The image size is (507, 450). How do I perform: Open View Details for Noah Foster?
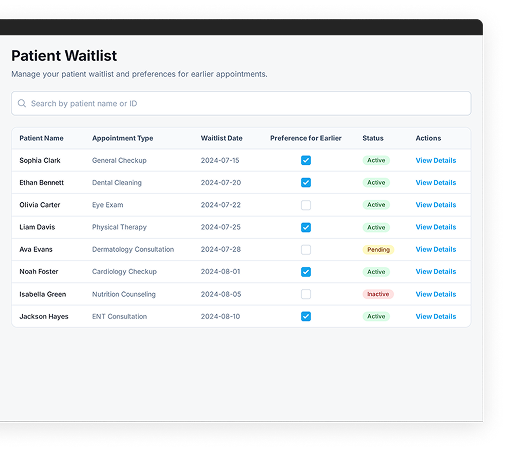(436, 272)
